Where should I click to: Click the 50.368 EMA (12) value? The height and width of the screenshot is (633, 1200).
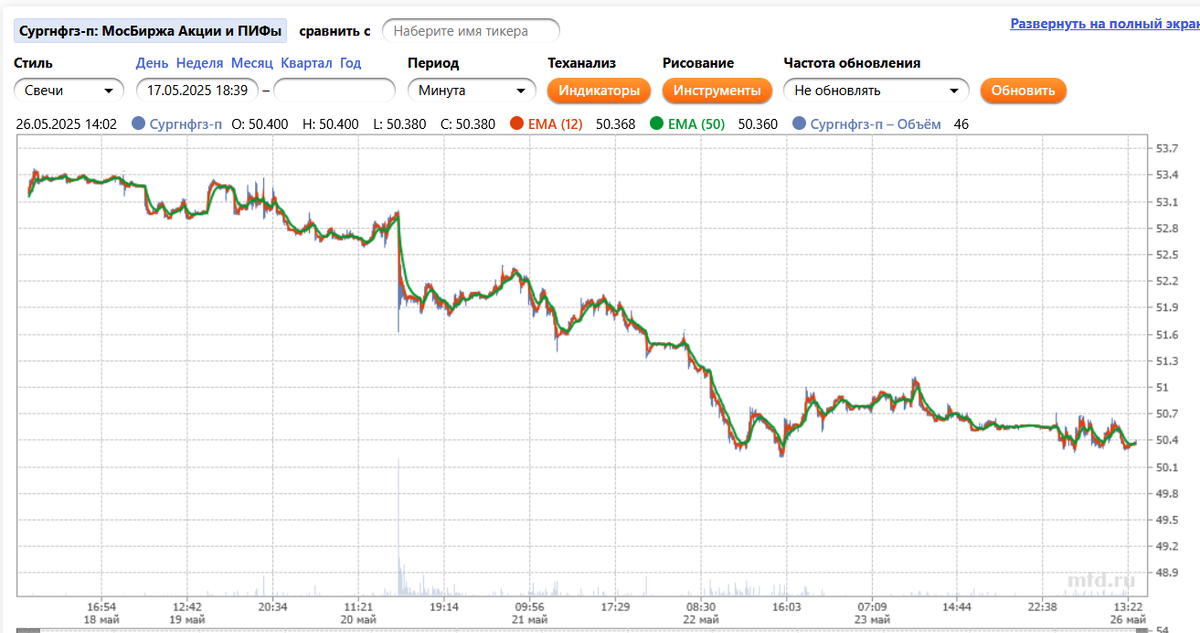pyautogui.click(x=615, y=124)
